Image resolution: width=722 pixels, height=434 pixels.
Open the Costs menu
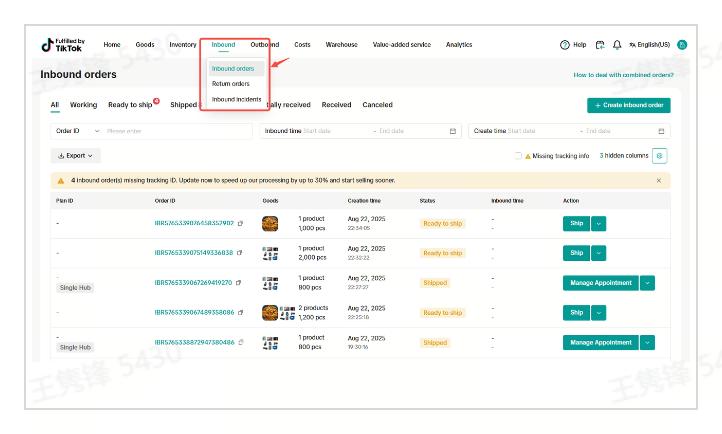click(302, 45)
